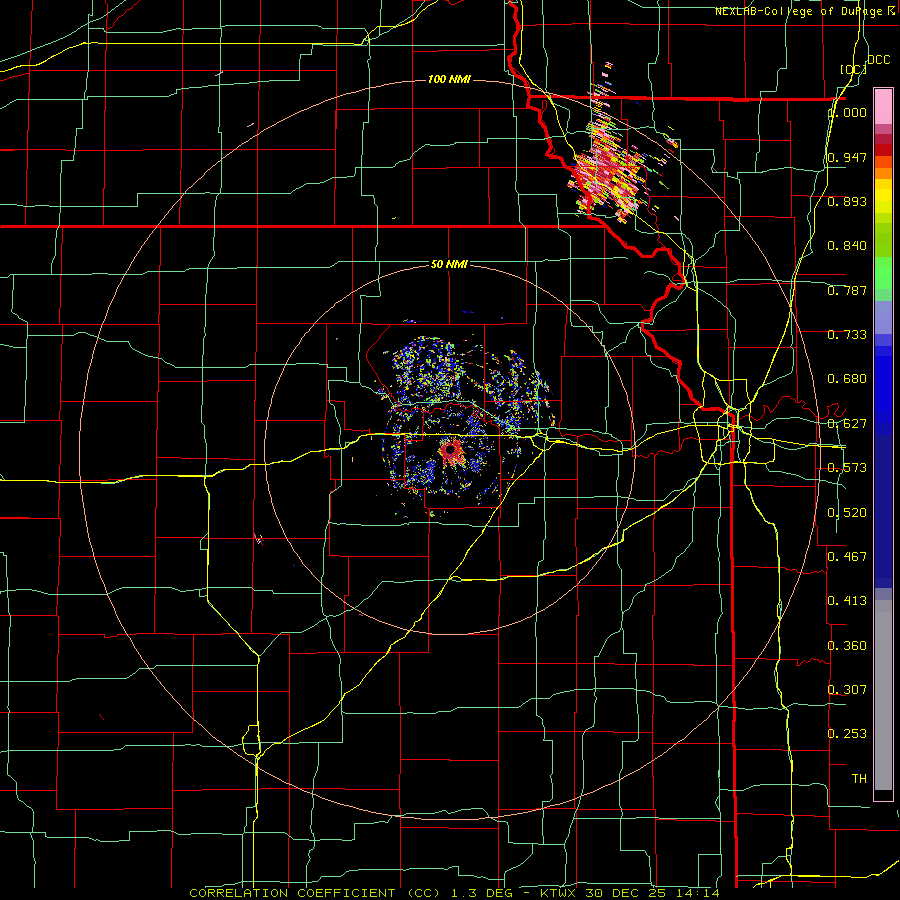Pick the light pink segment of the color bar
This screenshot has width=900, height=900.
point(883,106)
